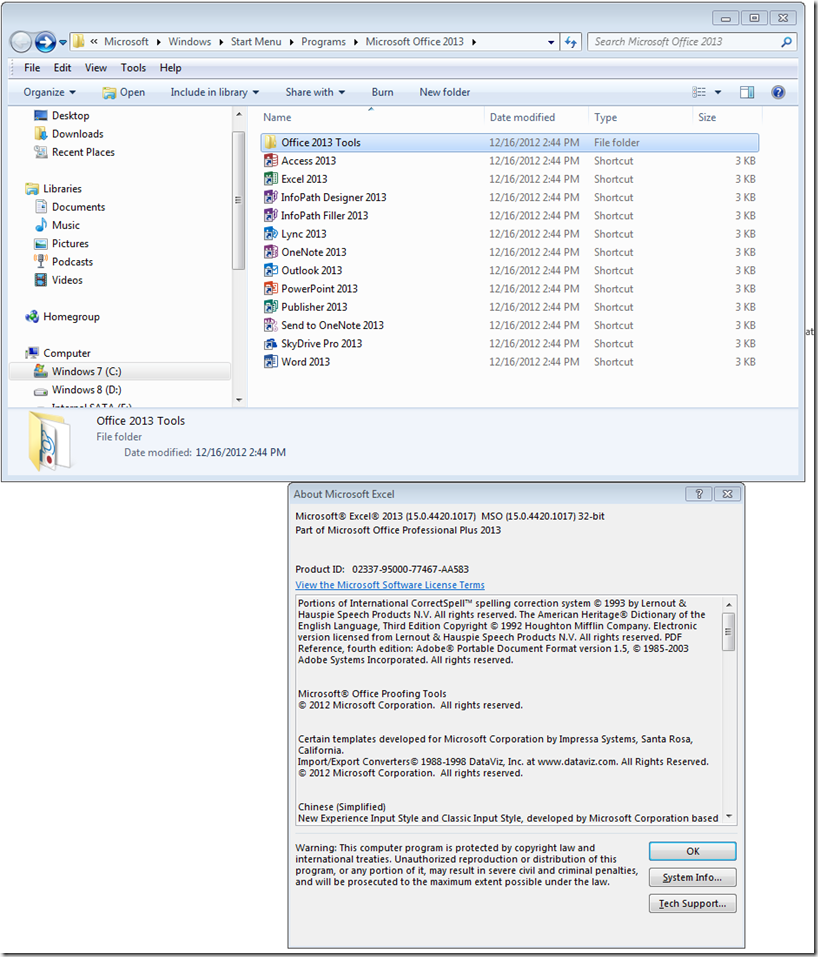Viewport: 818px width, 957px height.
Task: Expand the arrow after Programs breadcrumb
Action: pyautogui.click(x=356, y=42)
